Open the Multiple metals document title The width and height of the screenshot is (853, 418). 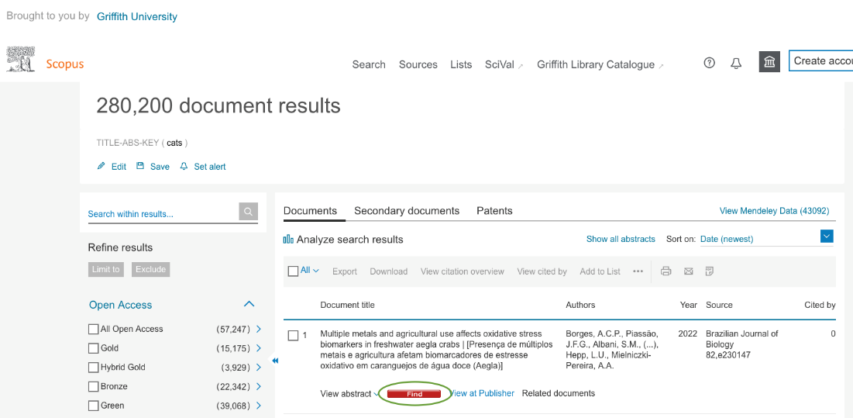[437, 350]
